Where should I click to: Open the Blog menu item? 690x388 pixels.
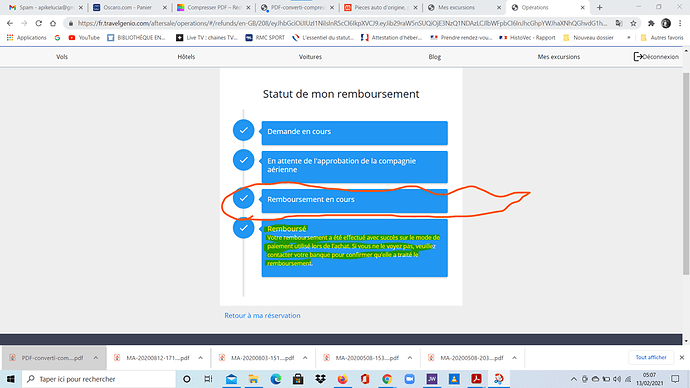tap(435, 57)
